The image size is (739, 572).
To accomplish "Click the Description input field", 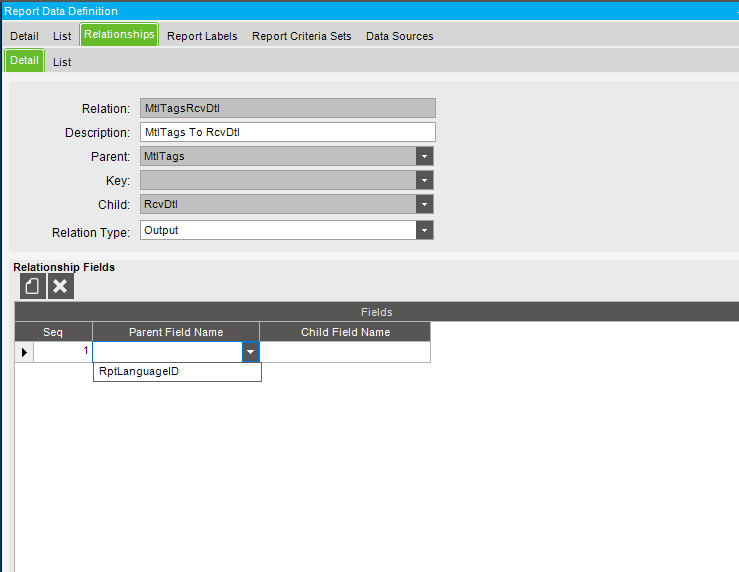I will [x=287, y=132].
